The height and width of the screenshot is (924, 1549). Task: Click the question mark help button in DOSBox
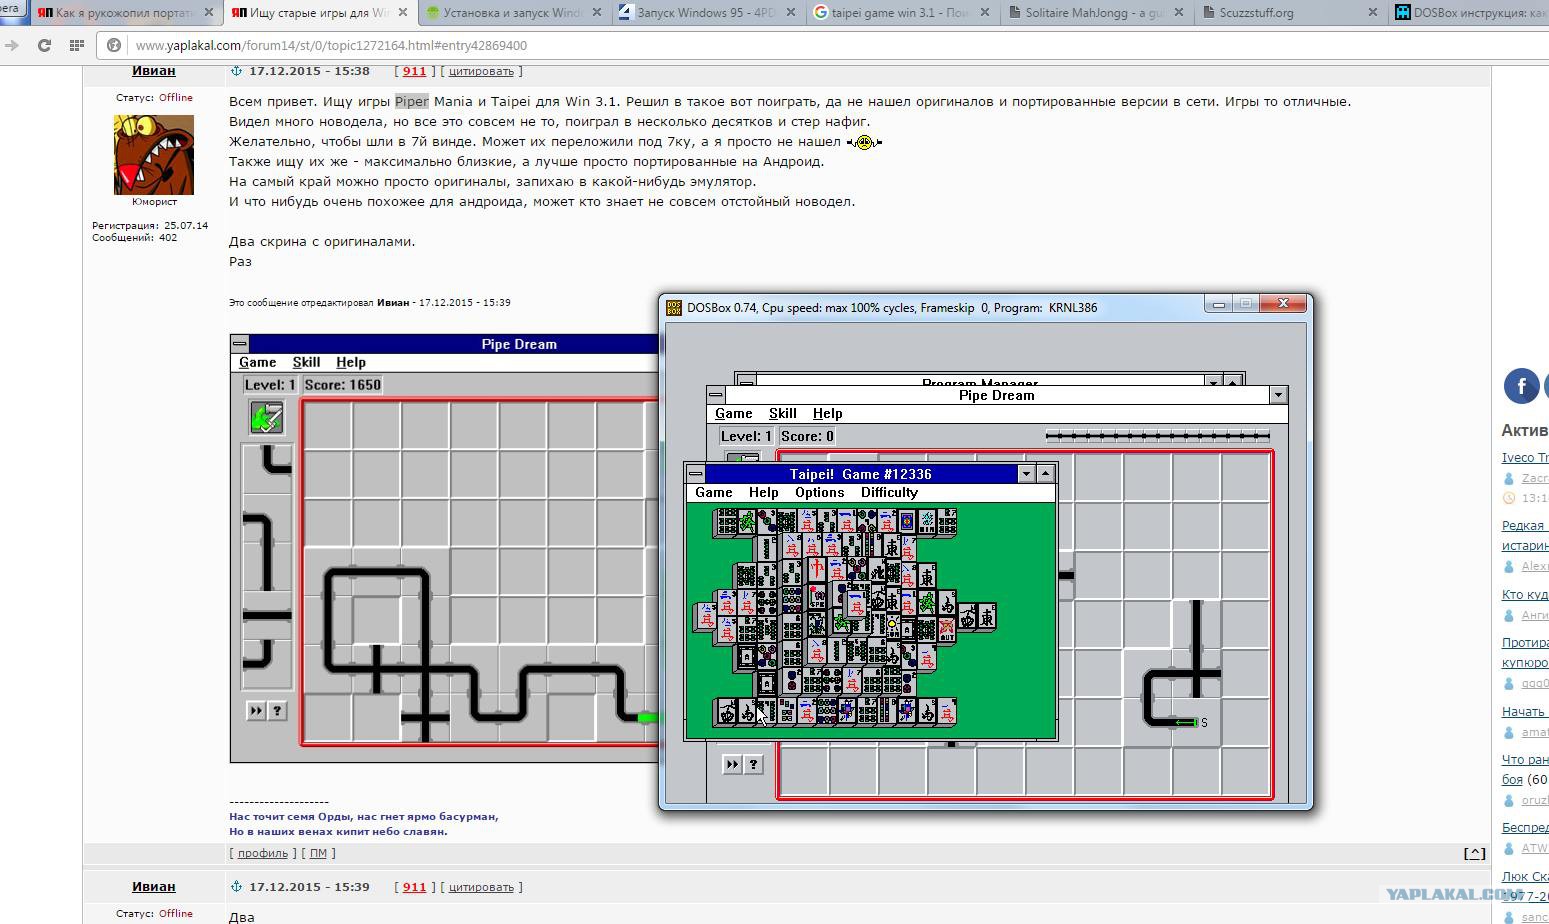[x=754, y=764]
